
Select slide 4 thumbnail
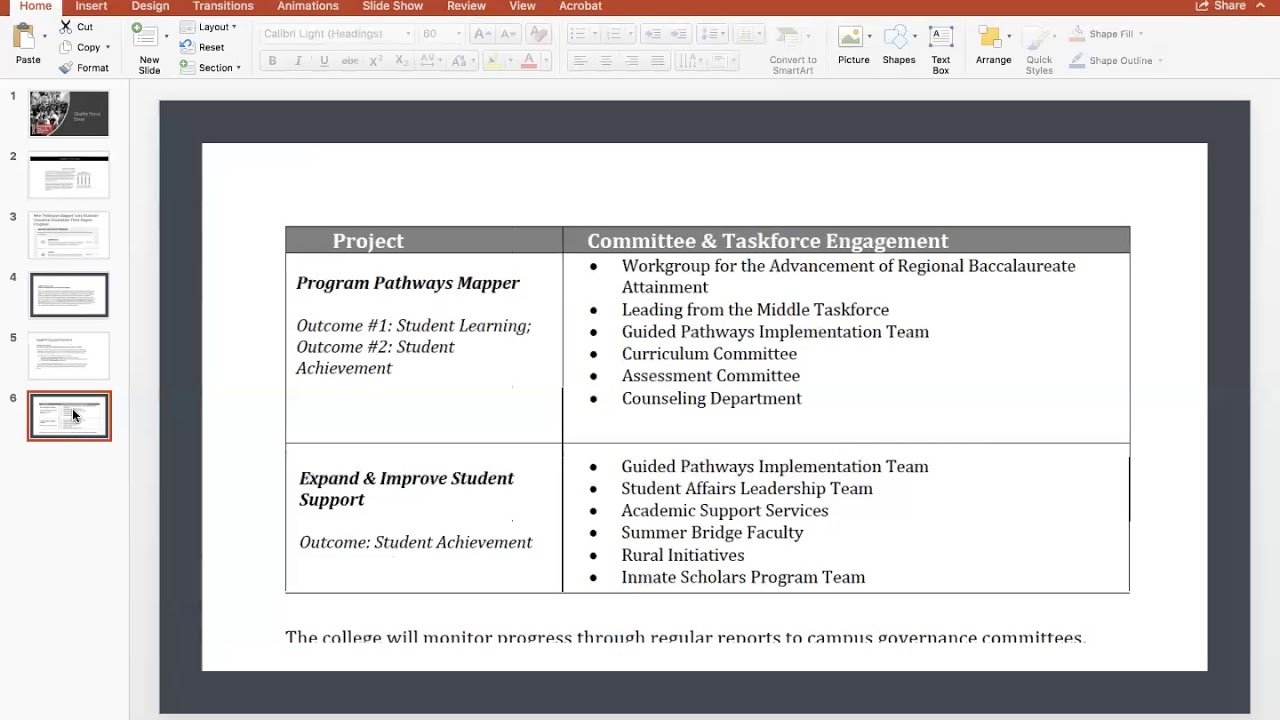coord(69,295)
